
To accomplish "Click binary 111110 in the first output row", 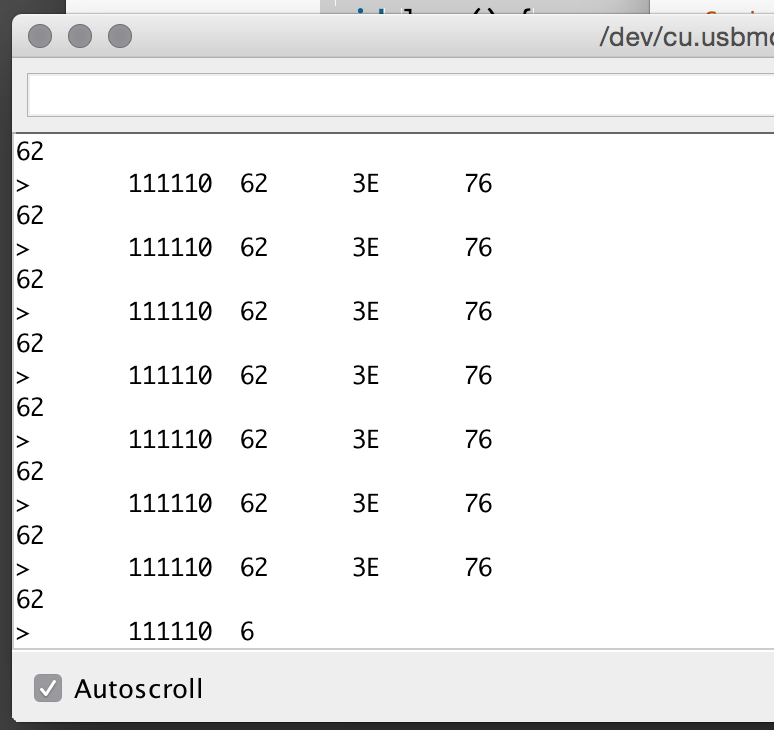I will tap(170, 184).
